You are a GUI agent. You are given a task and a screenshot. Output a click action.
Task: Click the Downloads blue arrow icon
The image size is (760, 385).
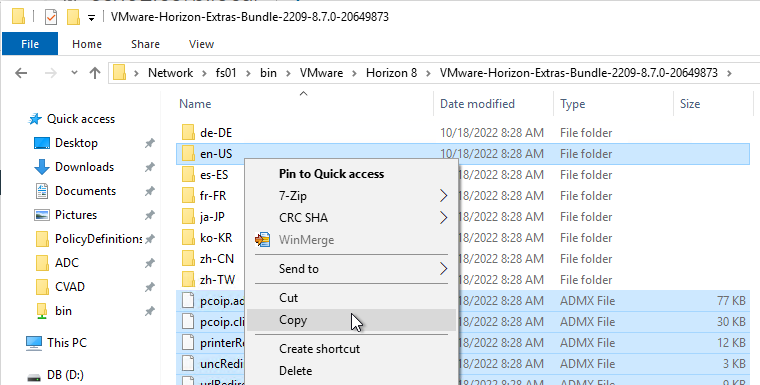42,167
